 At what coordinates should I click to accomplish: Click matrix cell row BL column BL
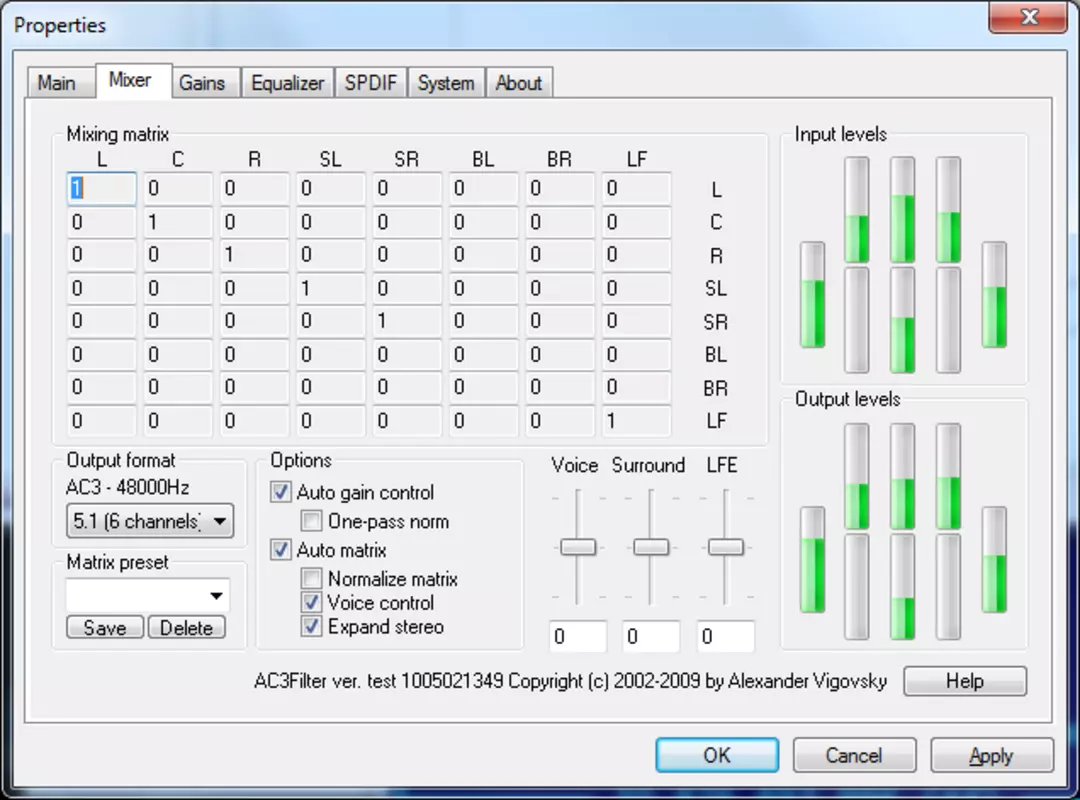pyautogui.click(x=484, y=354)
